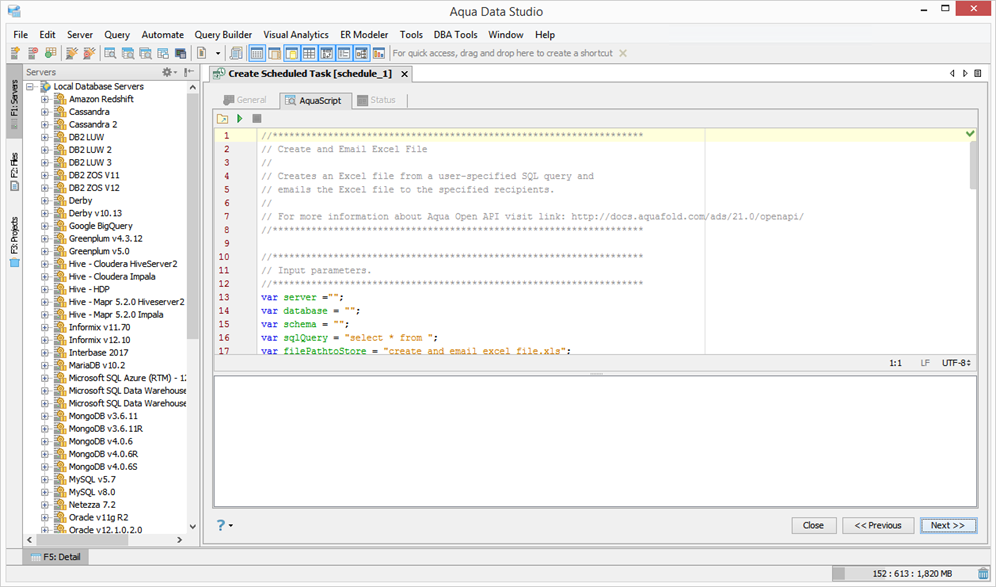Viewport: 997px width, 587px height.
Task: Toggle the list-layout toolbar button
Action: 344,53
